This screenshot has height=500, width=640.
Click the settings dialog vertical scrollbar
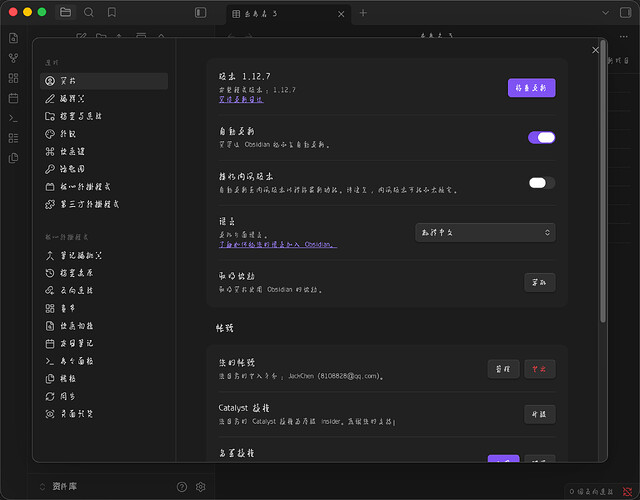click(602, 180)
